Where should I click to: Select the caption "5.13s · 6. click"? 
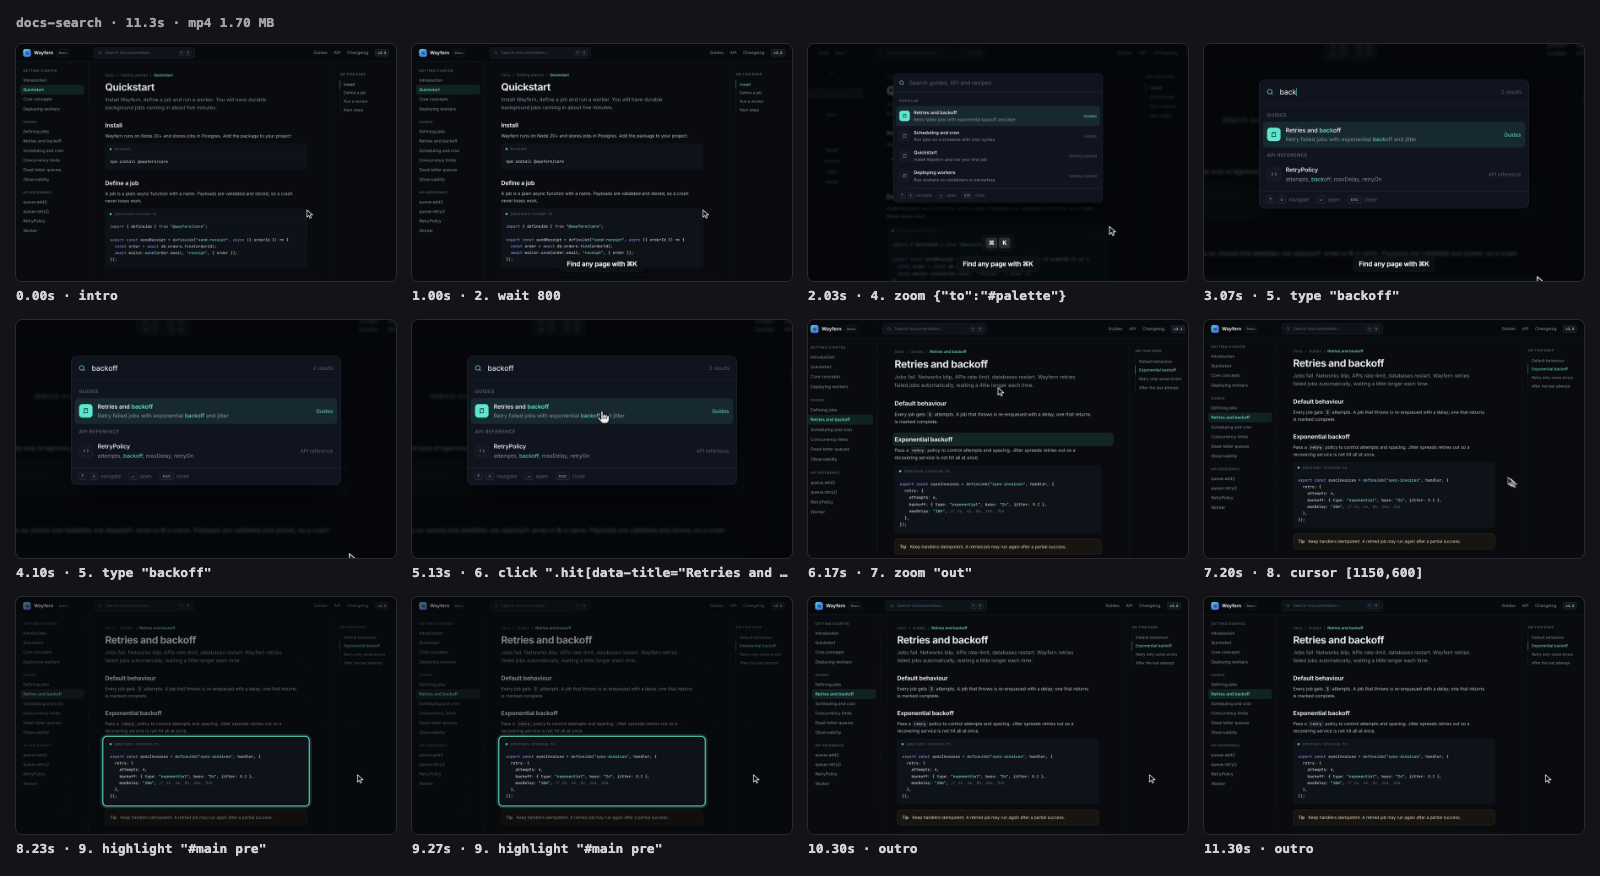pyautogui.click(x=600, y=573)
